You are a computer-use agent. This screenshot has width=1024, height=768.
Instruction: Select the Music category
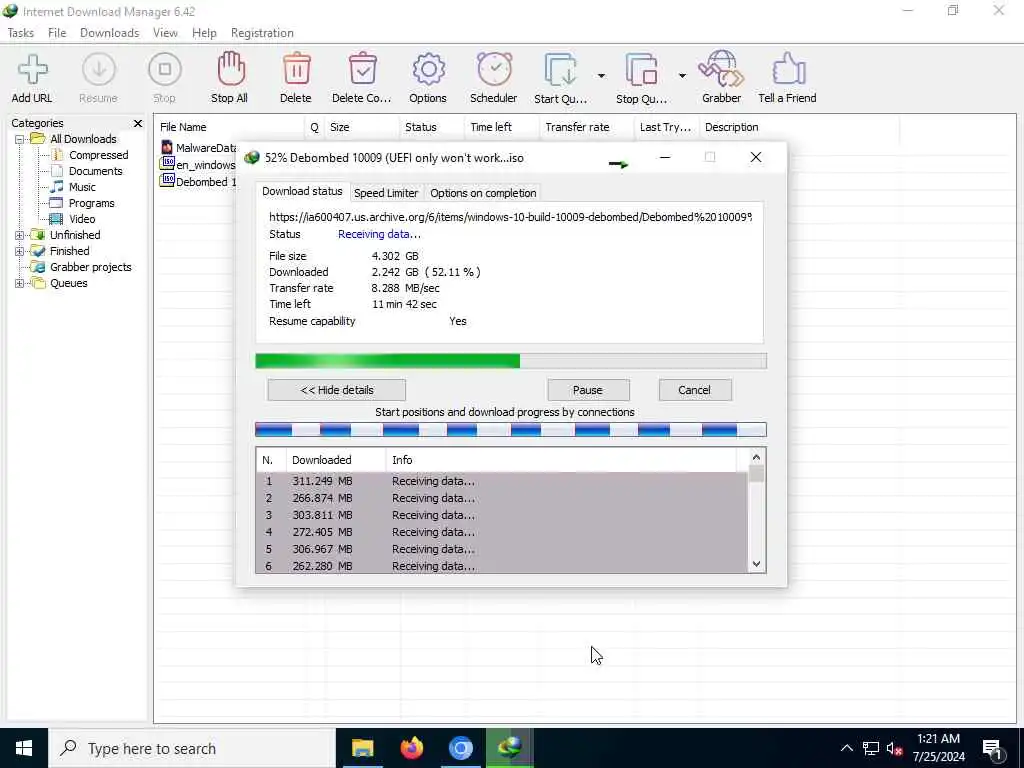coord(82,187)
